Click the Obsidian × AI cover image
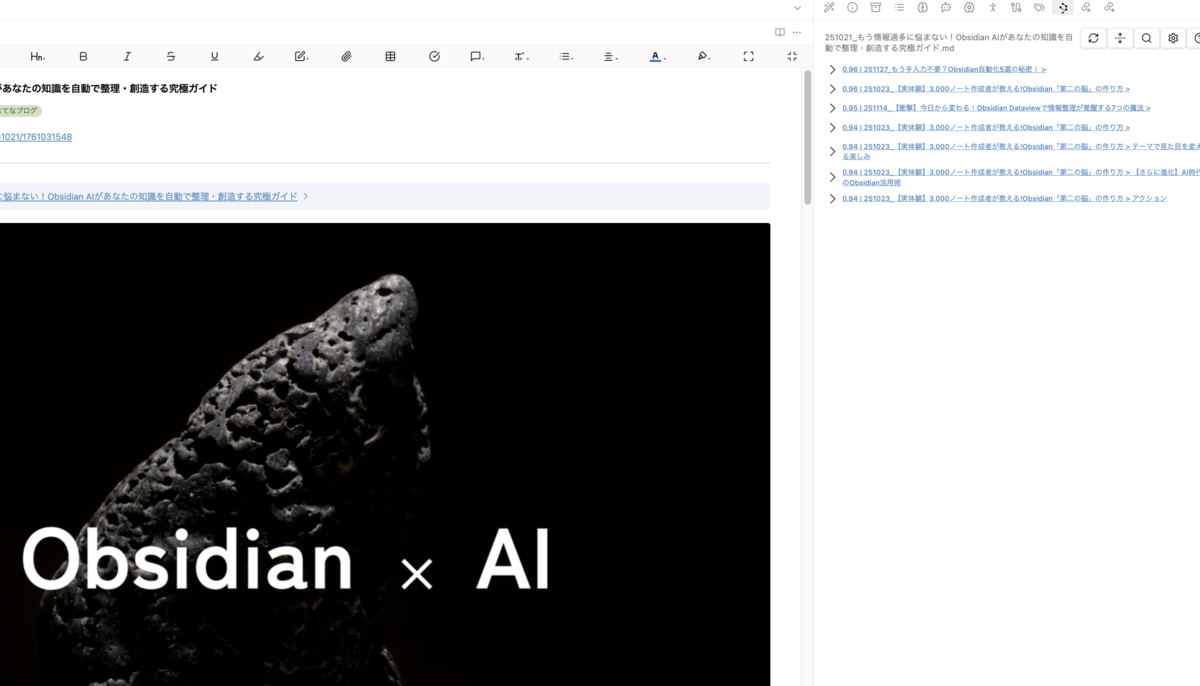 point(385,454)
